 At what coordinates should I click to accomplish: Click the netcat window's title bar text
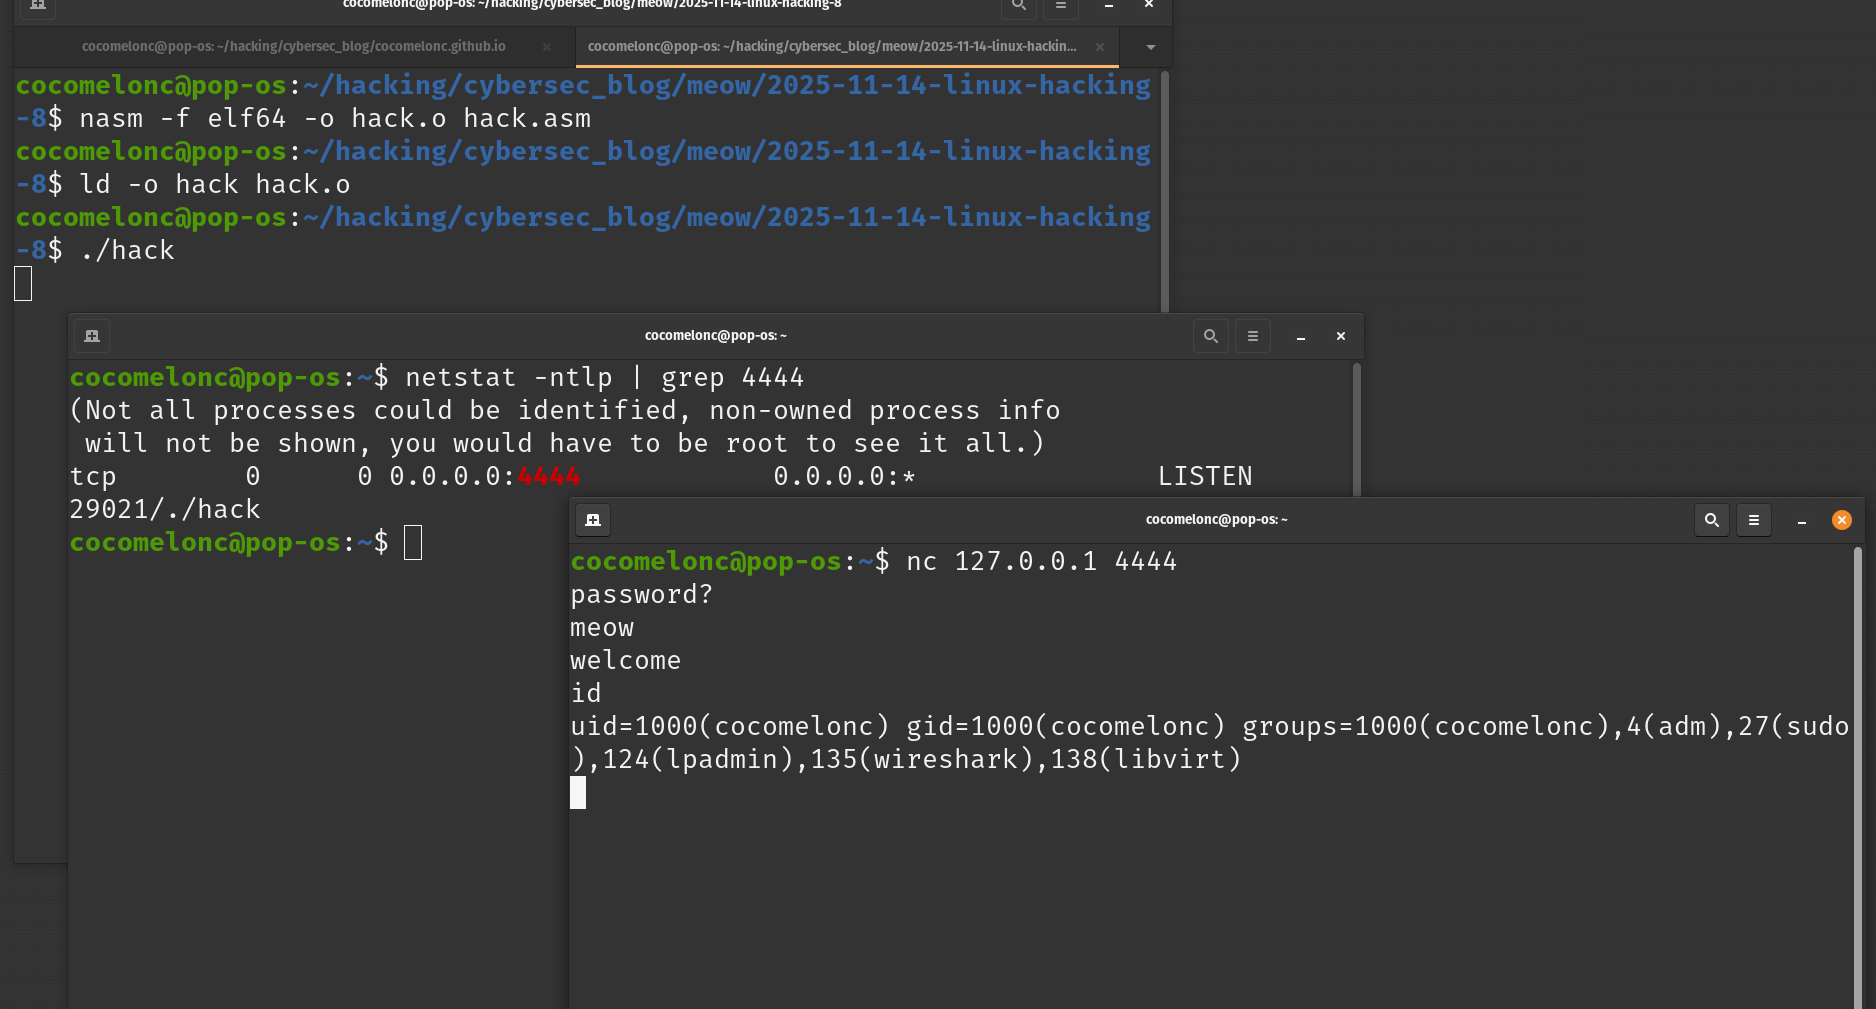point(1216,520)
